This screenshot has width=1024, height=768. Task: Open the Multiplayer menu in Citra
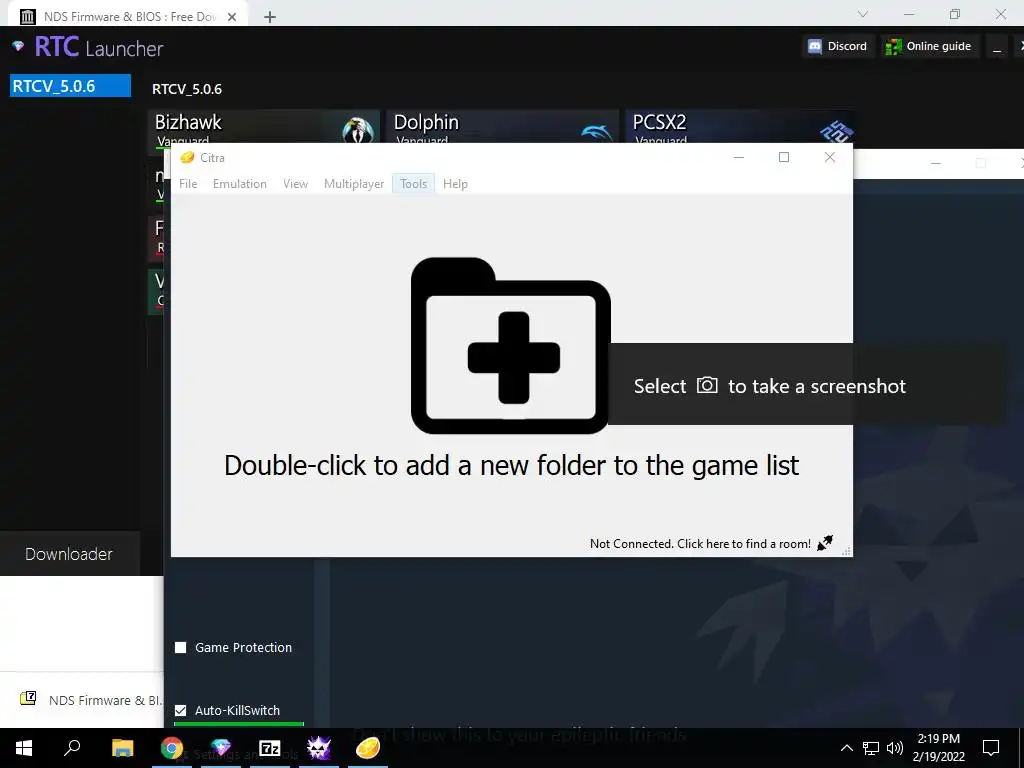(x=354, y=184)
